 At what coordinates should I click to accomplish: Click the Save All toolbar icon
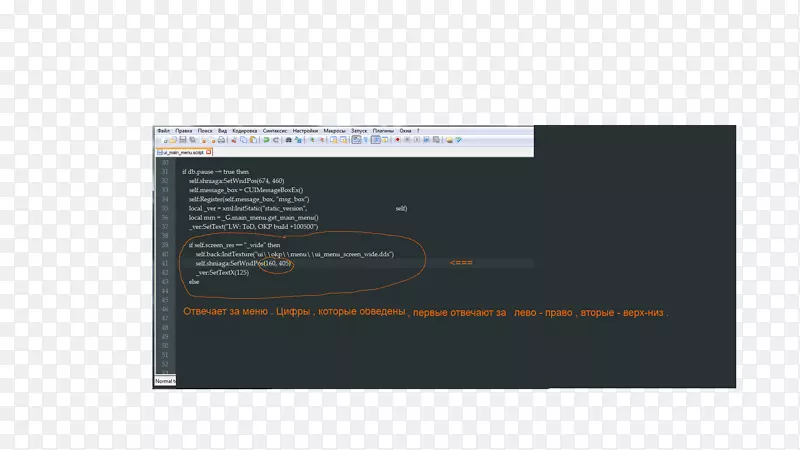click(193, 140)
